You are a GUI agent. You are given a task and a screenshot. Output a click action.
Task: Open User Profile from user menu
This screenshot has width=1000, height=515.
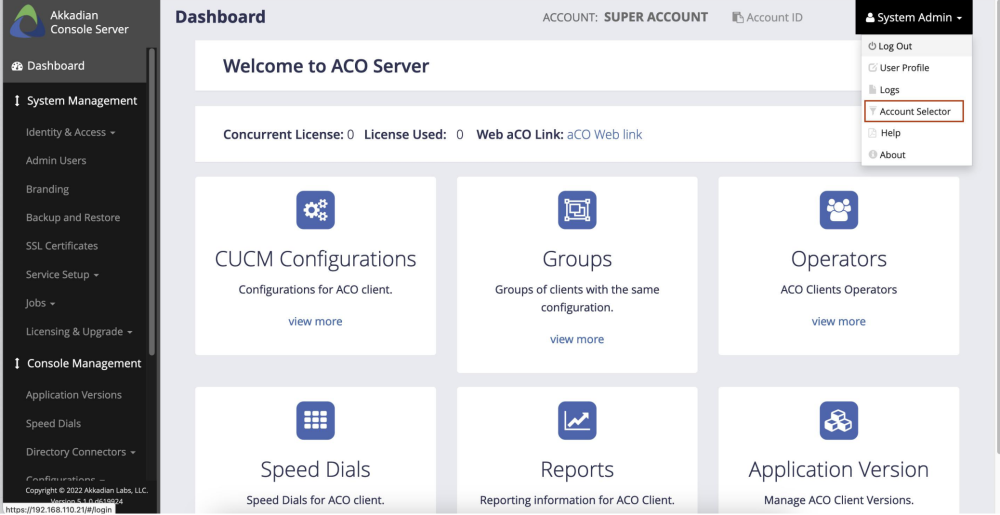(x=916, y=68)
